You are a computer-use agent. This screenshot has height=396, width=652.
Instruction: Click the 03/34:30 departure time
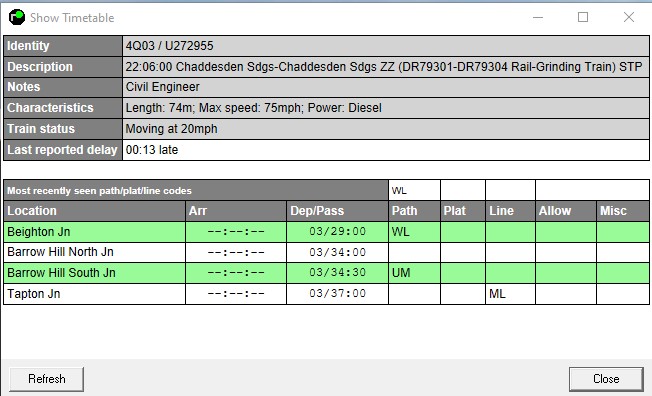(x=337, y=273)
